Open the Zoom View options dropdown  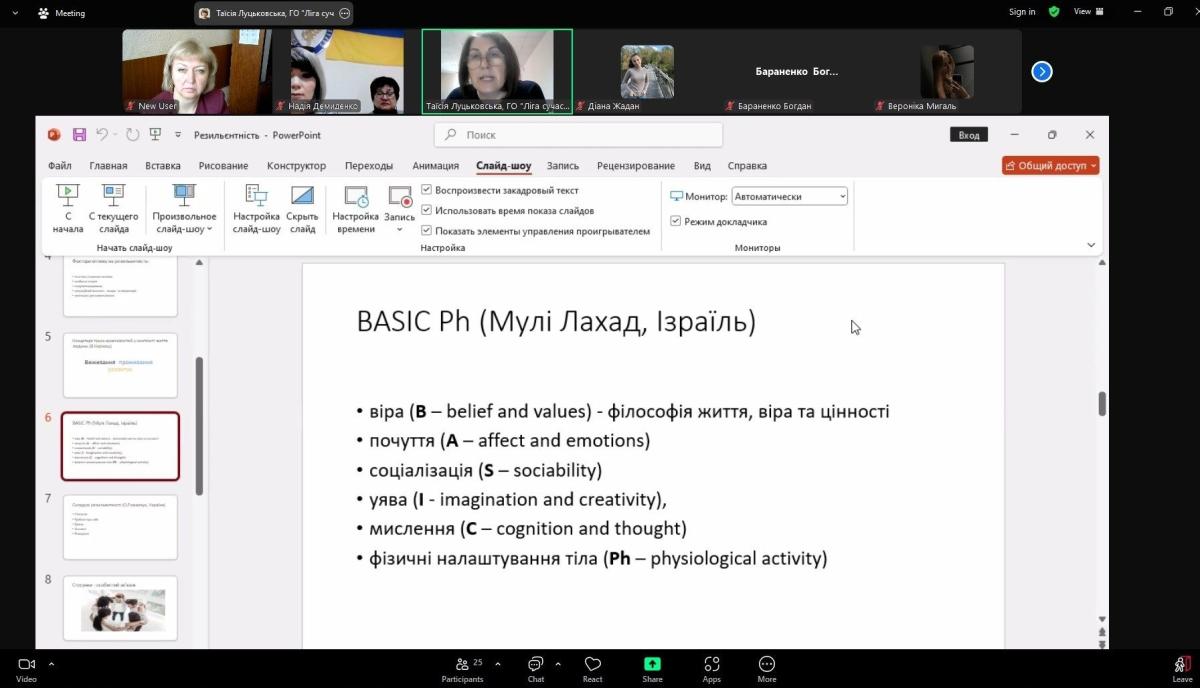1088,12
